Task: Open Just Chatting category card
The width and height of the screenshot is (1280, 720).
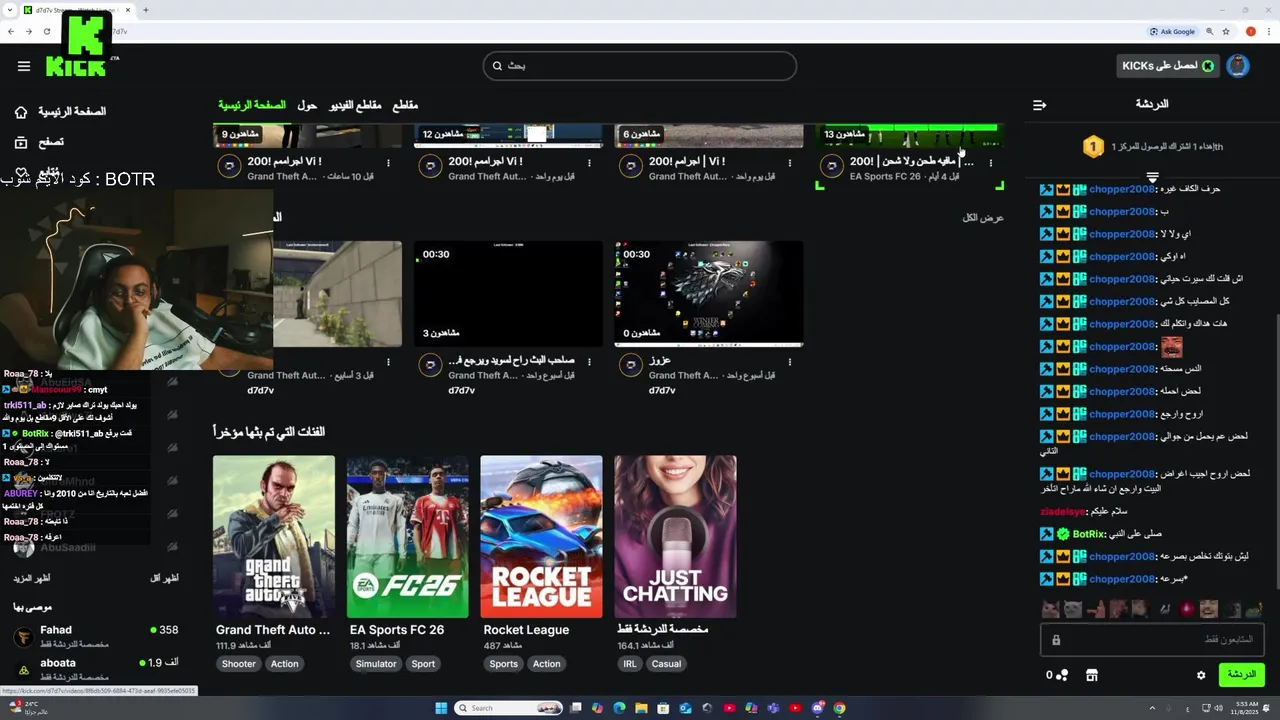Action: click(x=675, y=537)
